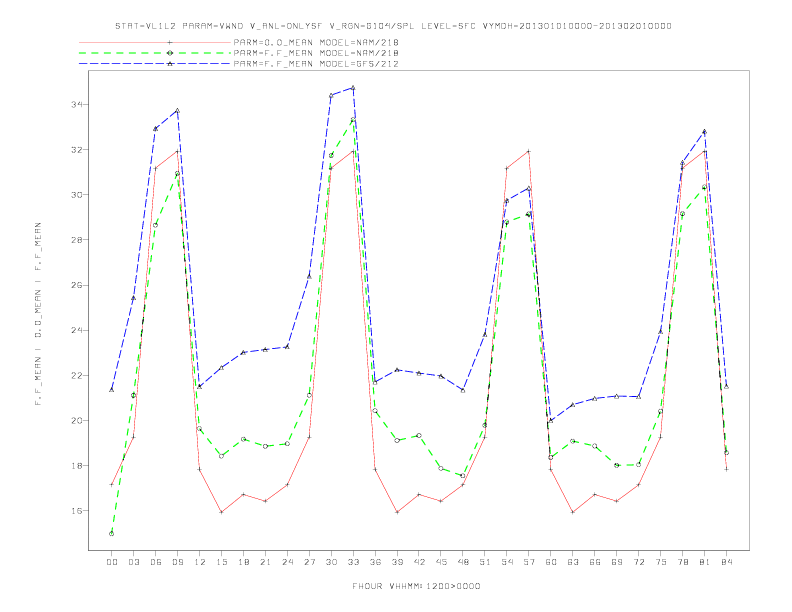Click x-axis forecast hour label 60

(x=551, y=562)
